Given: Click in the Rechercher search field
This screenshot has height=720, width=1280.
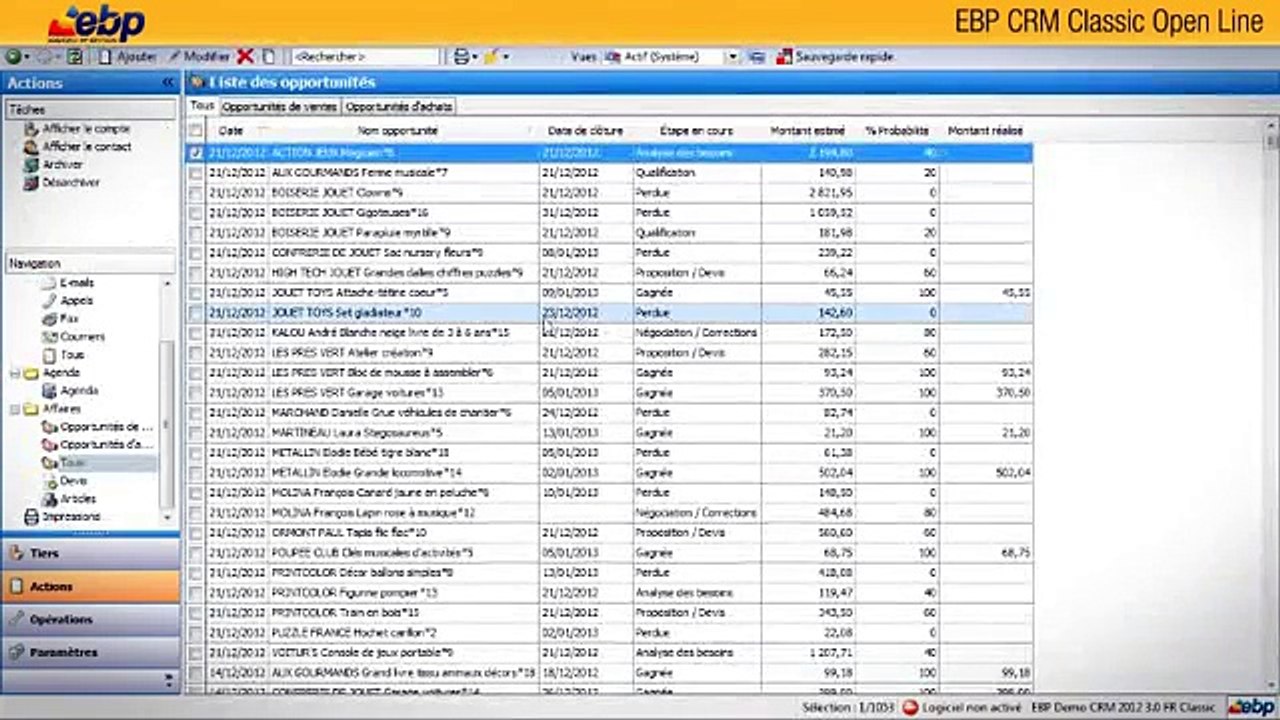Looking at the screenshot, I should (364, 57).
